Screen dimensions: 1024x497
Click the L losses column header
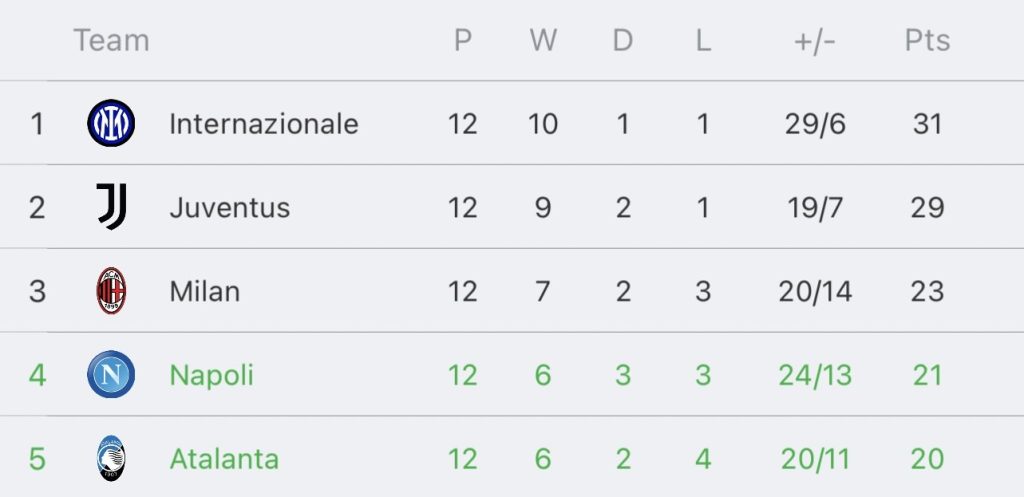coord(703,40)
